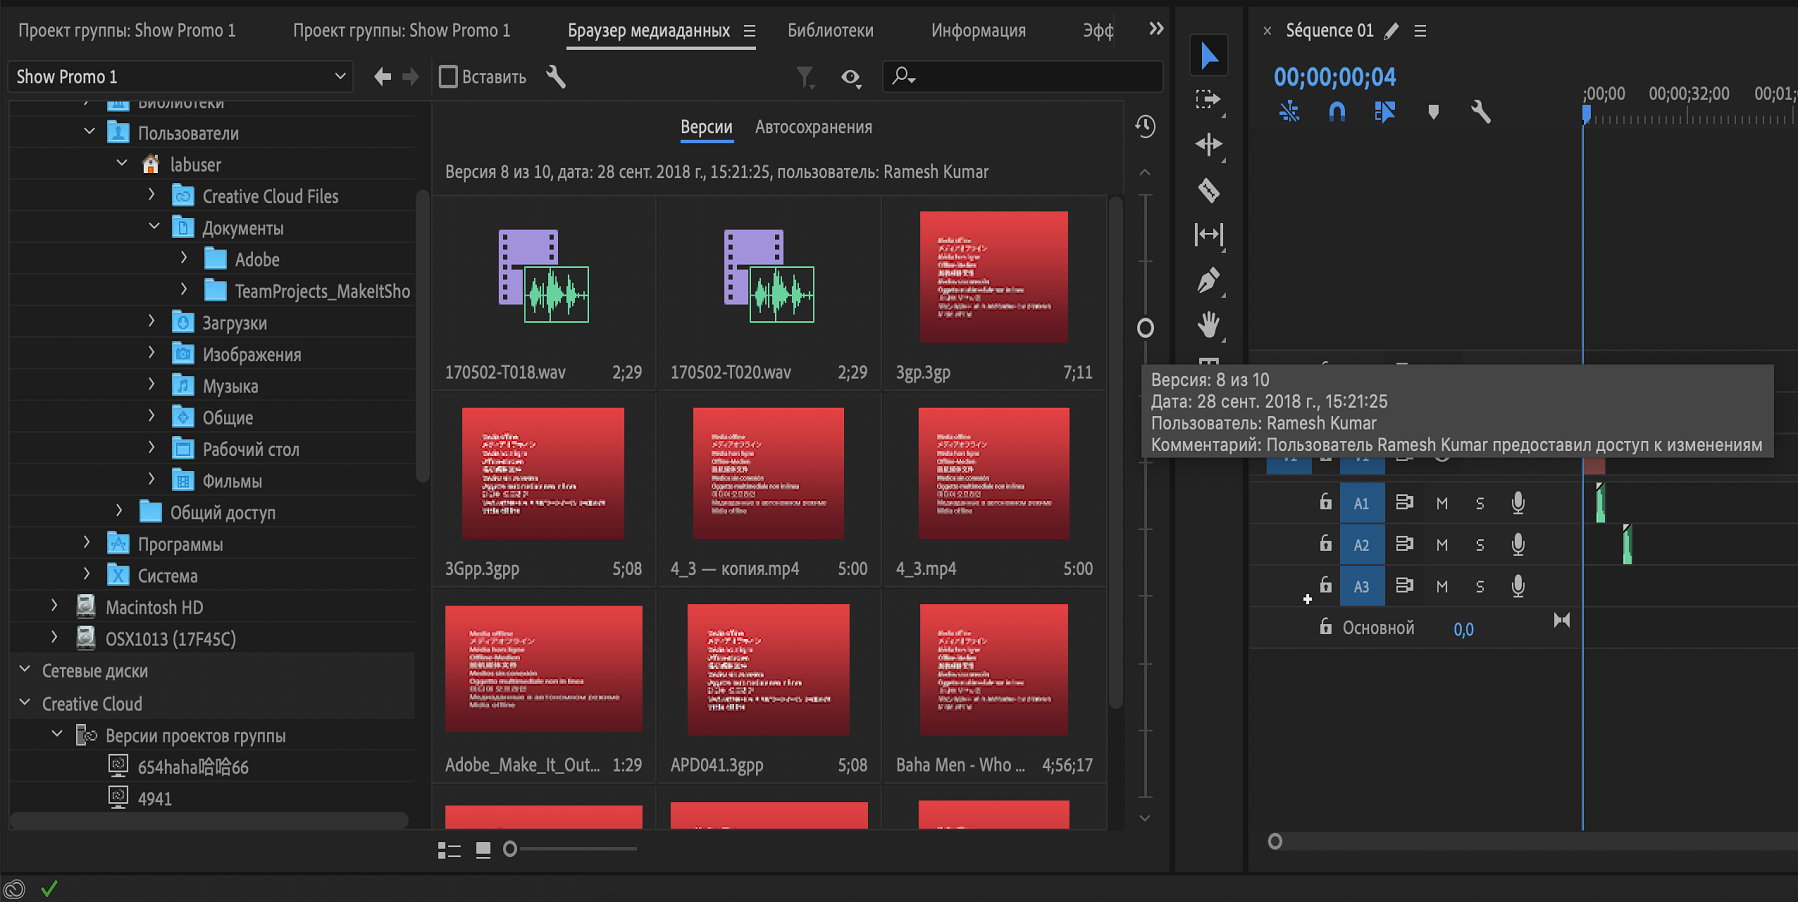Expand the Macintosh HD drive
This screenshot has height=902, width=1798.
pos(54,606)
